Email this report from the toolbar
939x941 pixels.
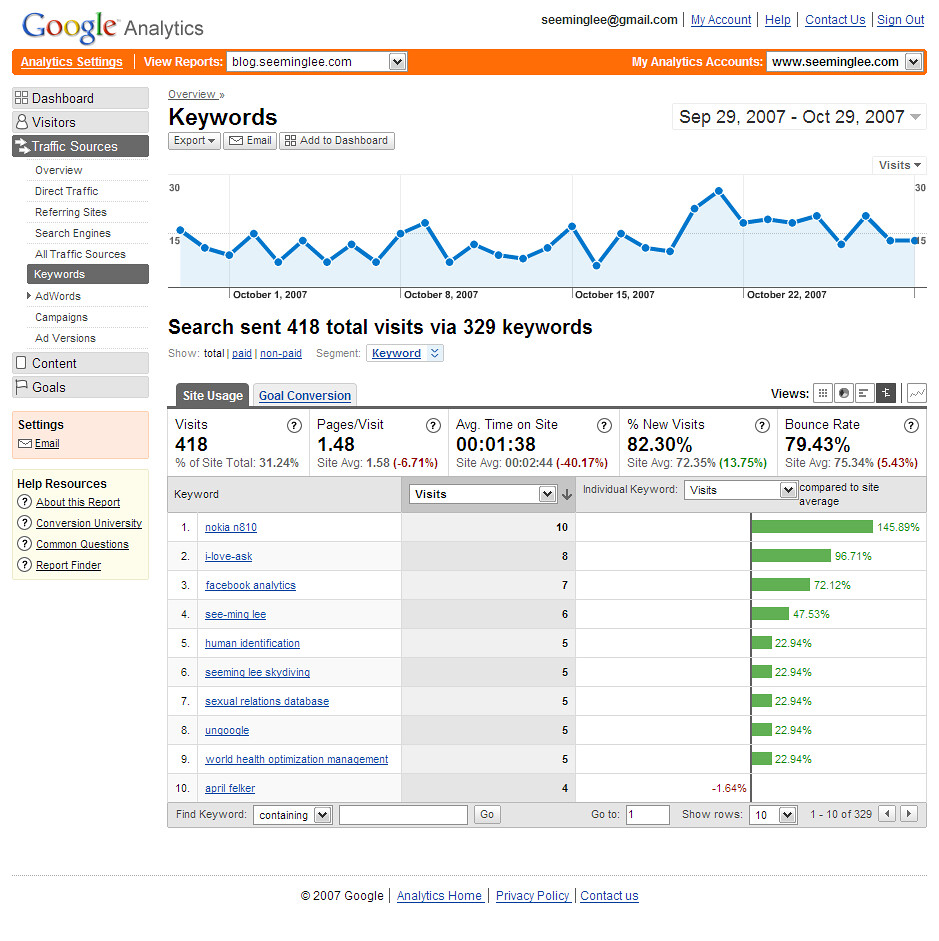[x=250, y=140]
